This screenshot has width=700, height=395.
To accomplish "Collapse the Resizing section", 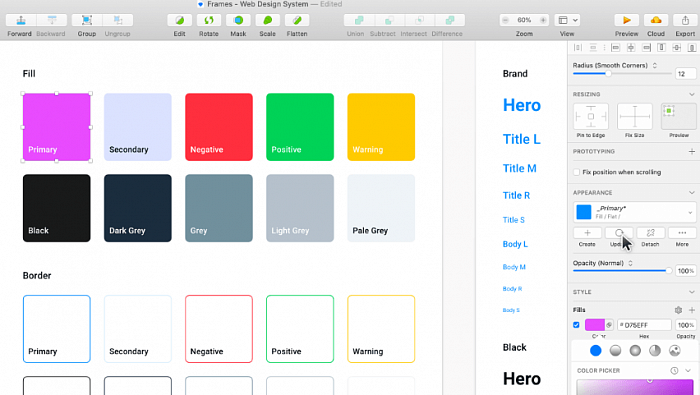I will 692,94.
